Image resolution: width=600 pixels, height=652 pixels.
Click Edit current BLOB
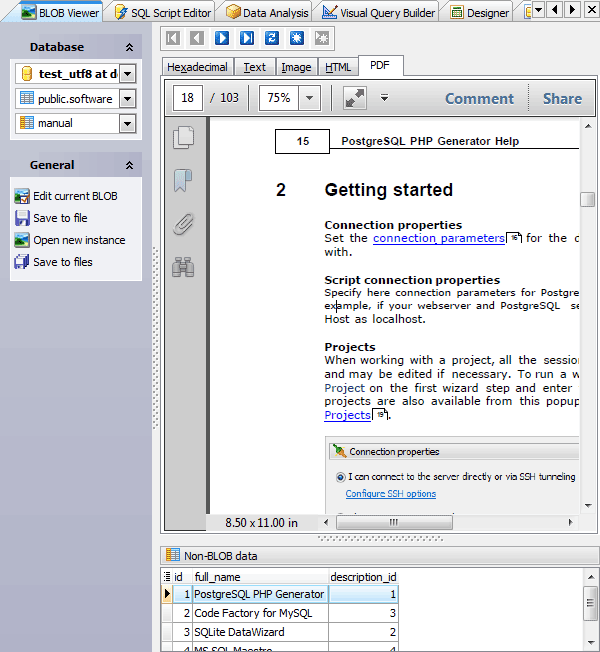pos(75,196)
